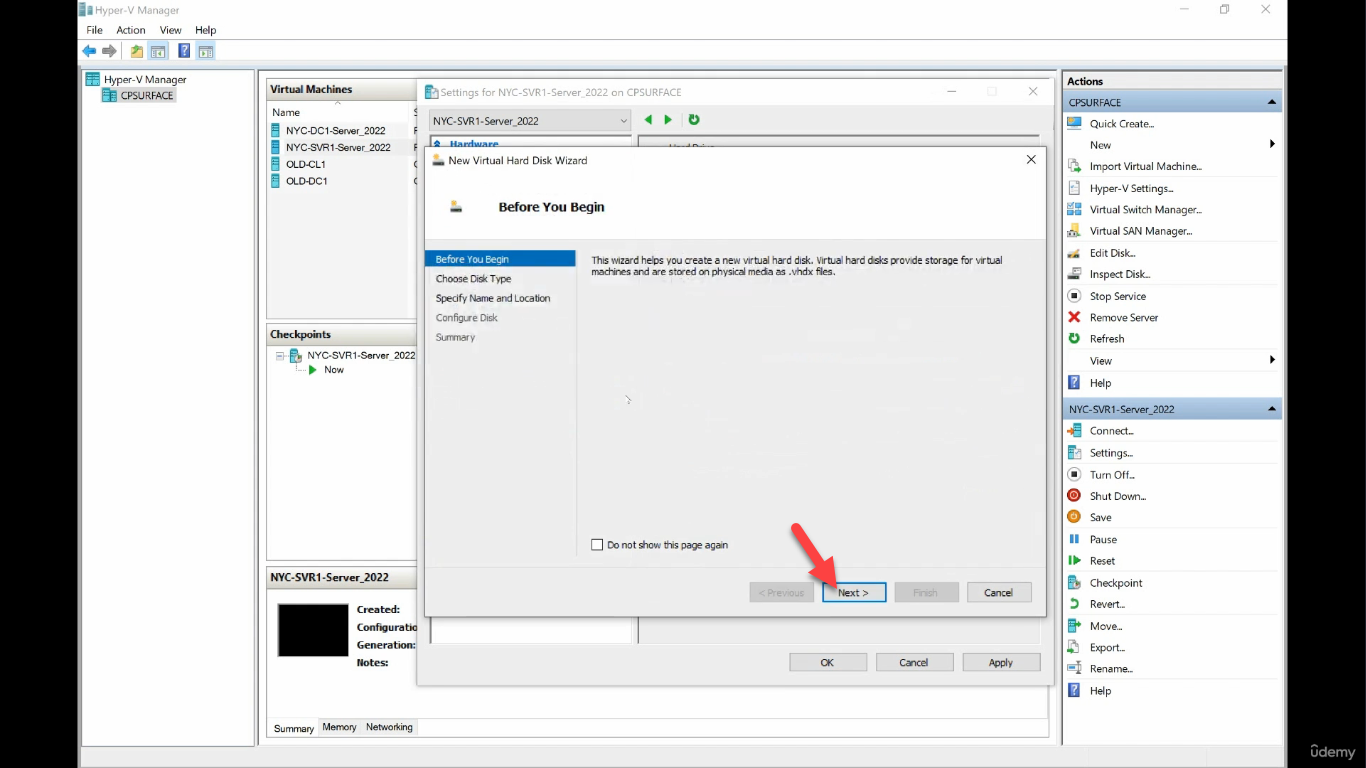This screenshot has width=1366, height=768.
Task: Collapse the NYC-SVR1-Server_2022 checkpoint tree node
Action: click(280, 355)
